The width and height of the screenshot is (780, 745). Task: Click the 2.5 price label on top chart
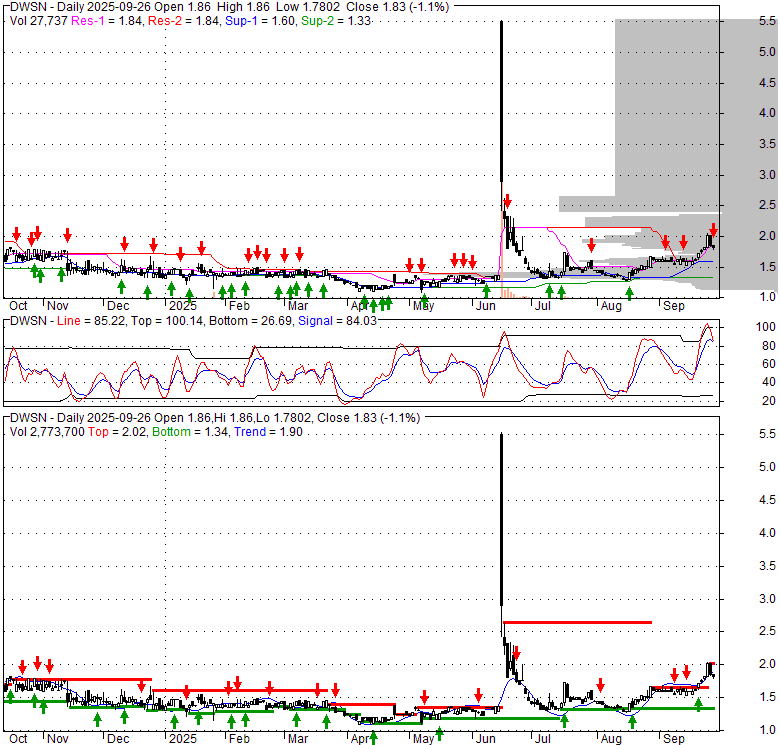click(767, 205)
